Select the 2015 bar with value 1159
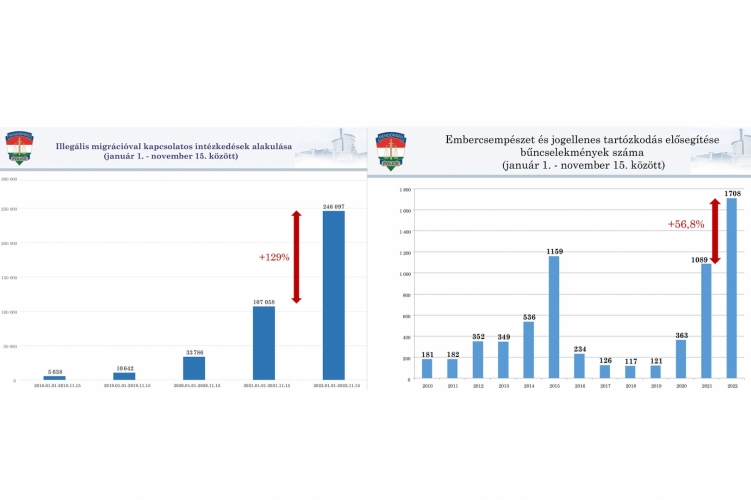The height and width of the screenshot is (500, 751). pyautogui.click(x=556, y=317)
